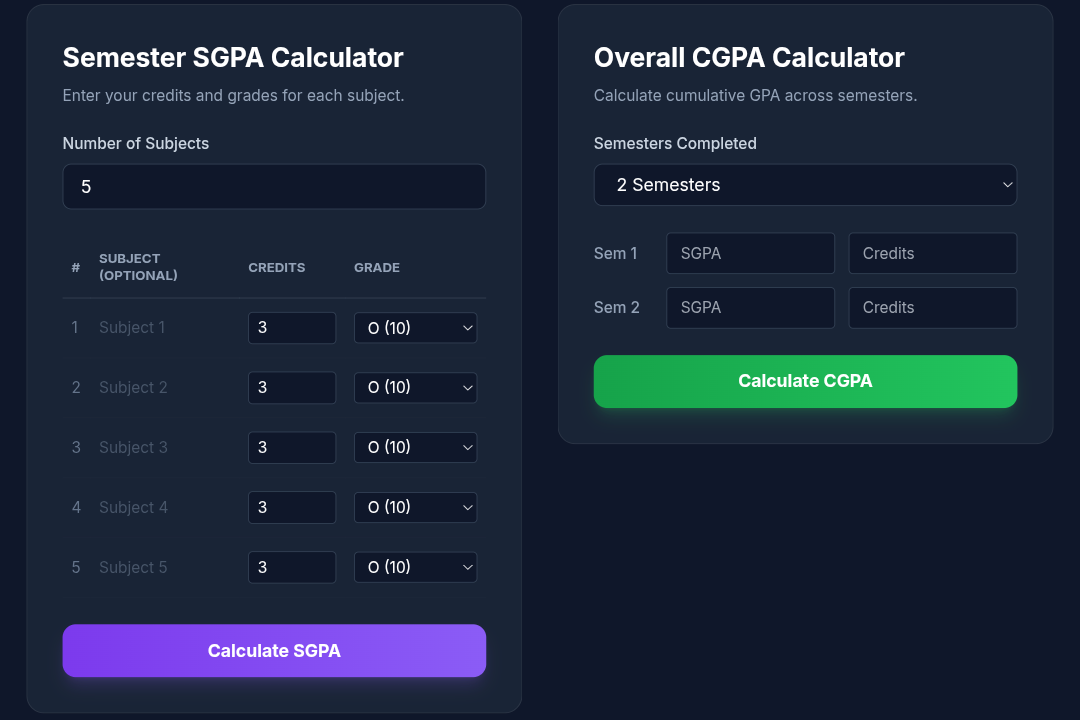Open the grade dropdown for Subject 5
Viewport: 1080px width, 720px height.
tap(415, 568)
